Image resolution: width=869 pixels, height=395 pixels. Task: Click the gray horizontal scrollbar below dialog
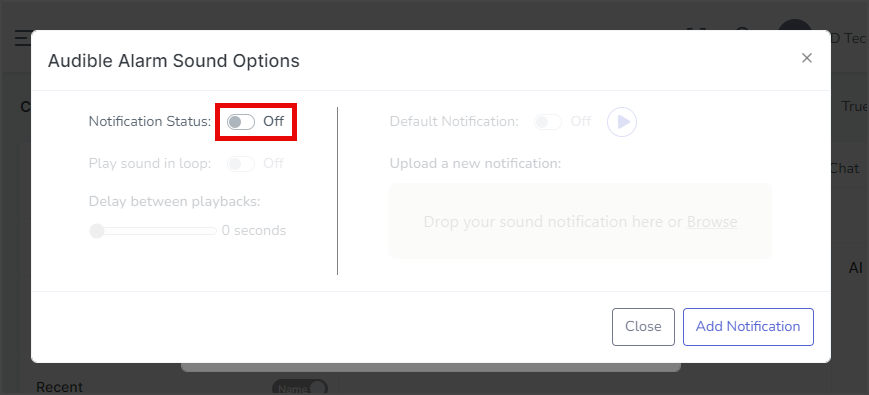coord(431,367)
